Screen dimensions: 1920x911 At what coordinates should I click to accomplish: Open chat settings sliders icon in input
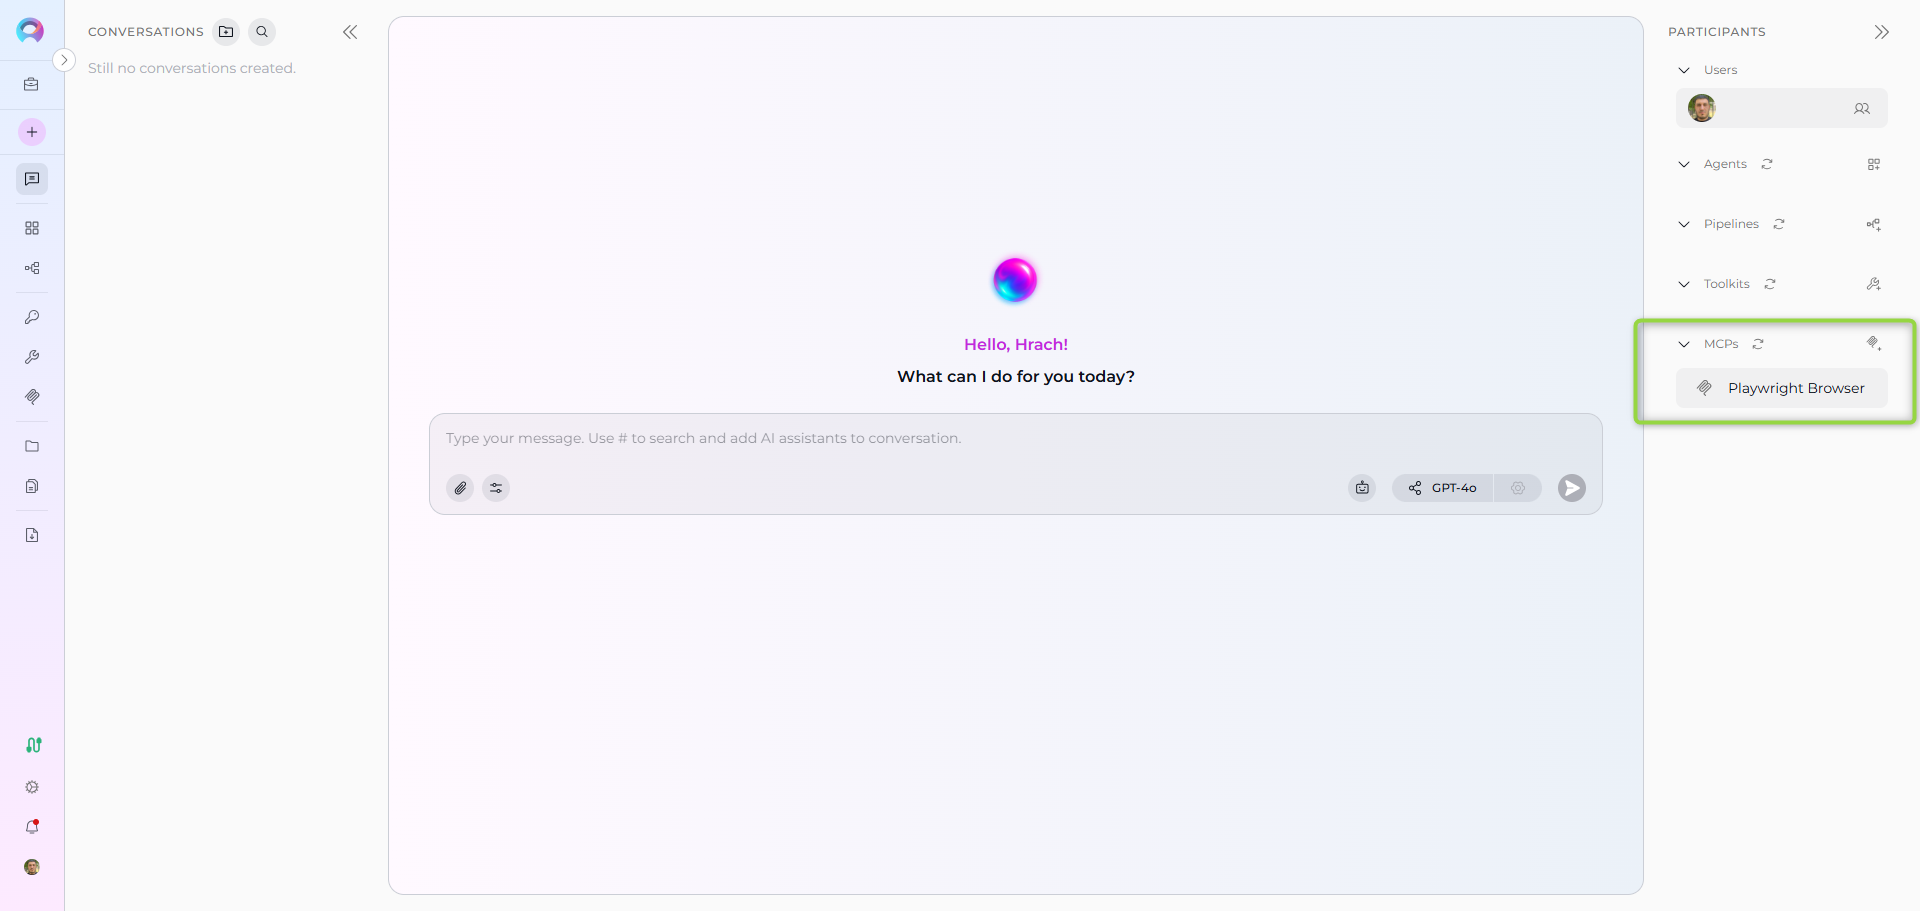click(x=496, y=488)
